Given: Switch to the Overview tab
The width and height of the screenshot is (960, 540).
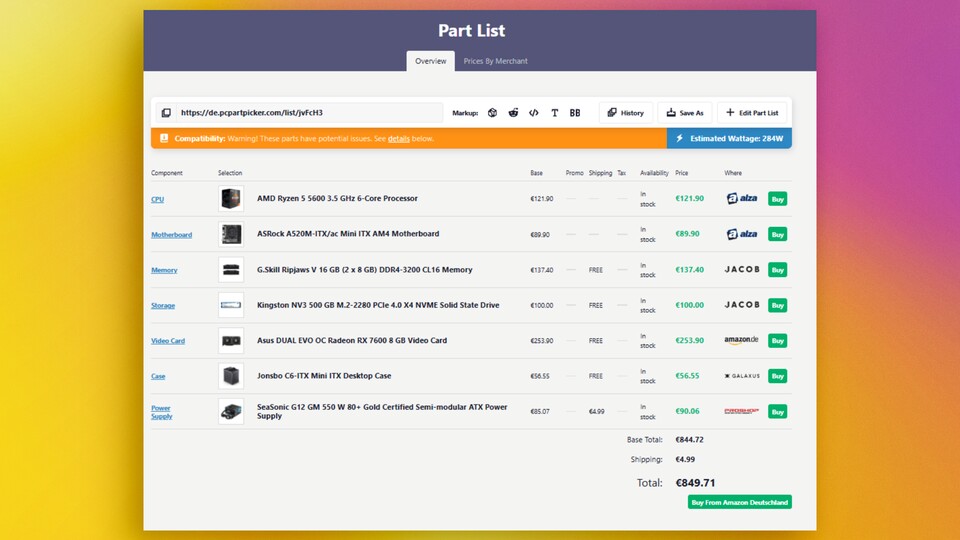Looking at the screenshot, I should [x=430, y=61].
